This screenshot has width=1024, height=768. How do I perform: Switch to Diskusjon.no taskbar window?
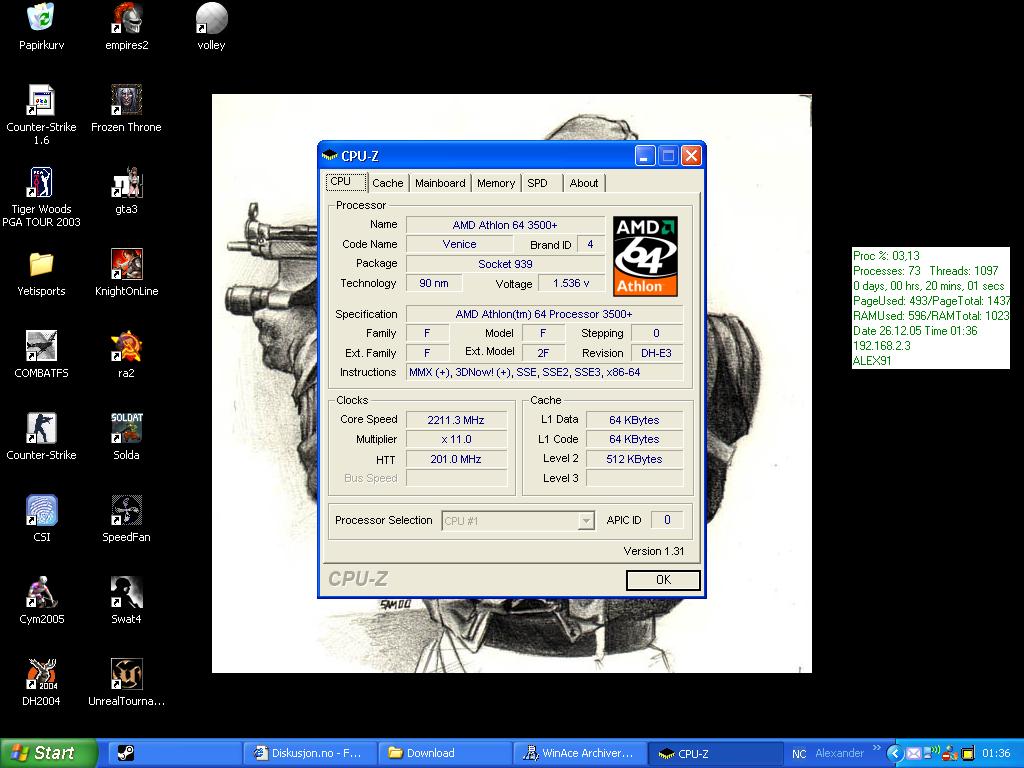[x=310, y=753]
